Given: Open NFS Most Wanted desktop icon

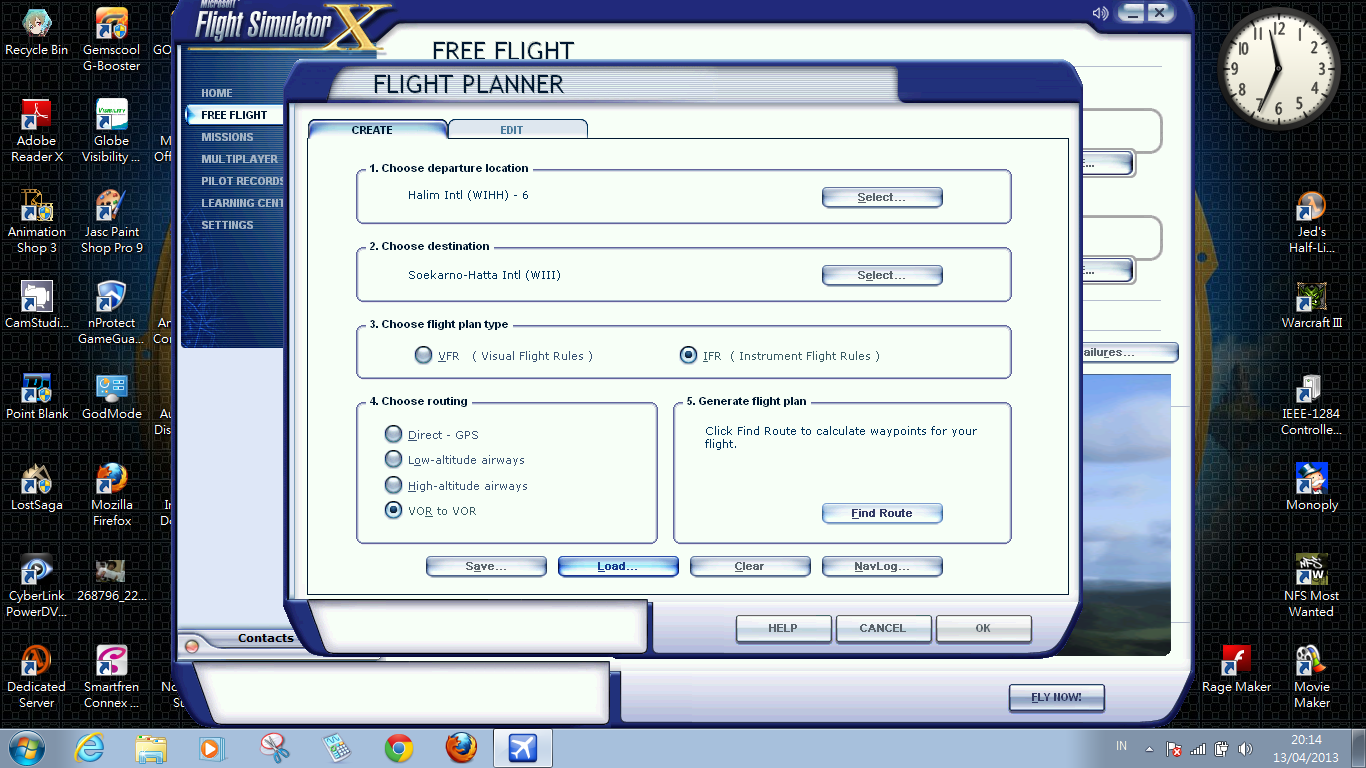Looking at the screenshot, I should coord(1311,586).
